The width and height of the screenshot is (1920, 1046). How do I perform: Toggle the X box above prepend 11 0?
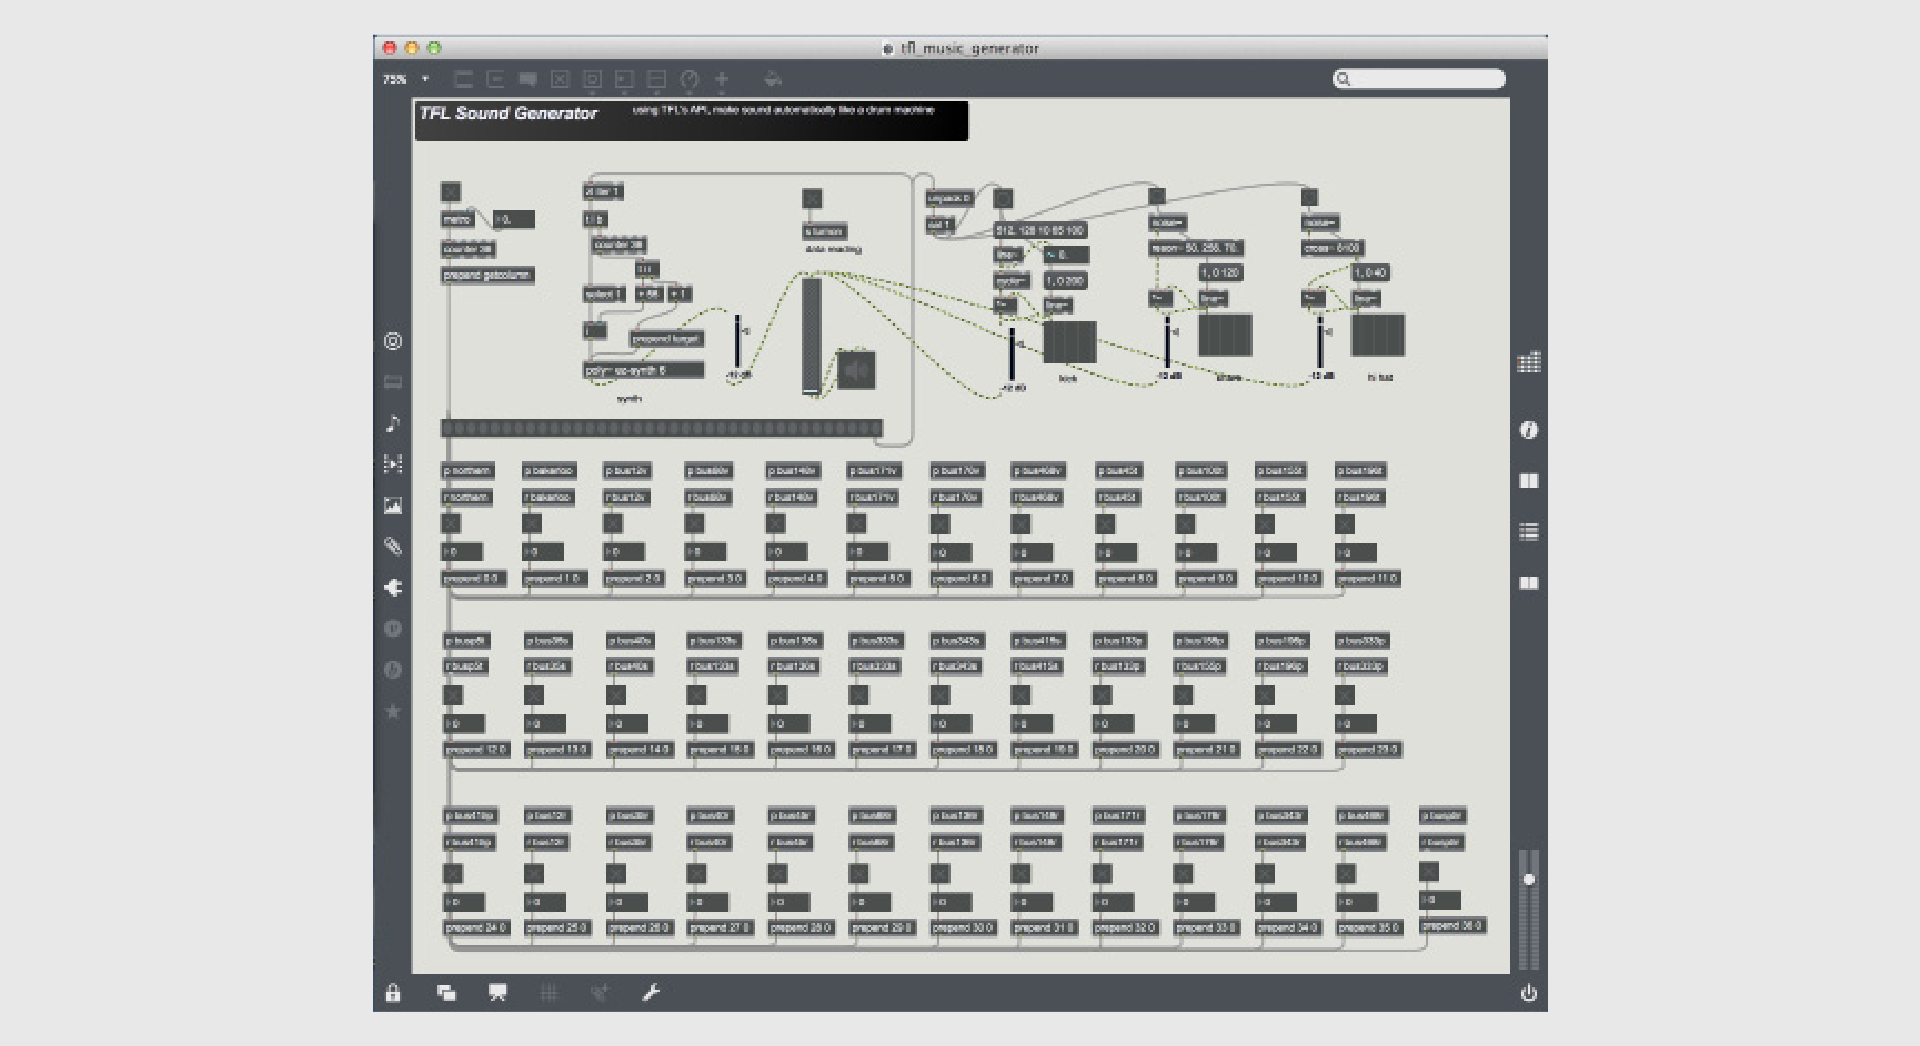point(1344,523)
